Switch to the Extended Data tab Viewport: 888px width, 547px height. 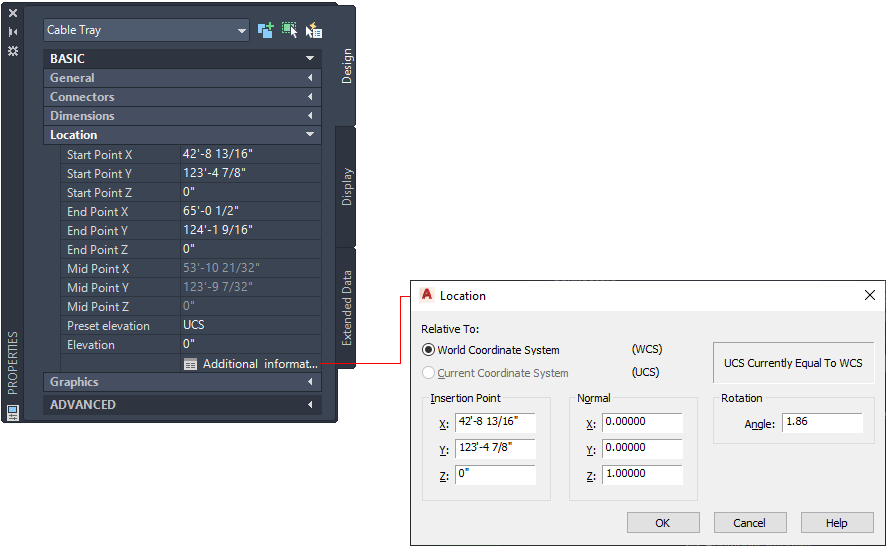[347, 307]
